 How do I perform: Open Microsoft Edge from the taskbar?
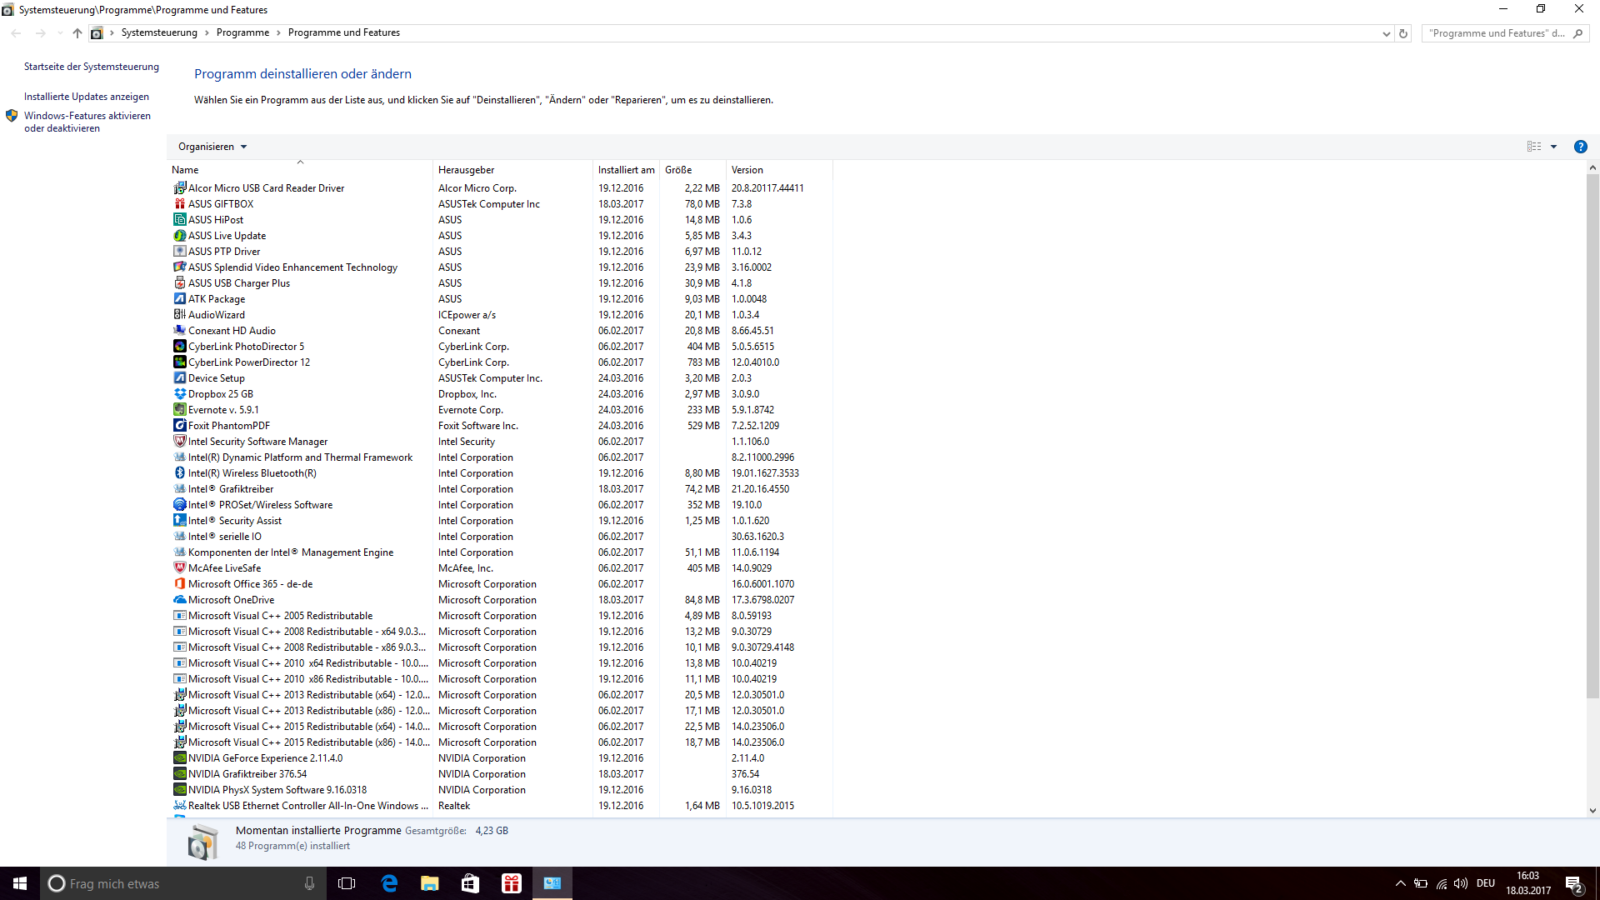pyautogui.click(x=389, y=883)
